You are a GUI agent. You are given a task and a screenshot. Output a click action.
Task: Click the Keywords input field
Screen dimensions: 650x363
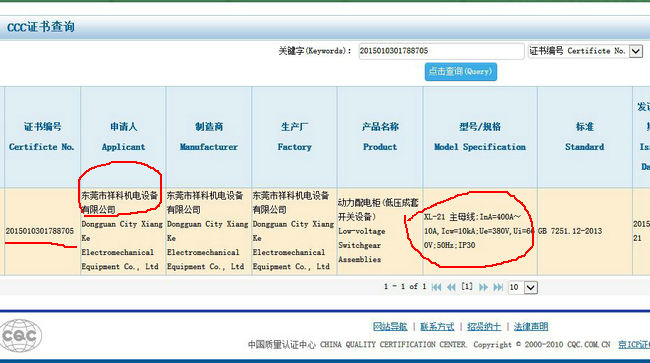coord(441,51)
